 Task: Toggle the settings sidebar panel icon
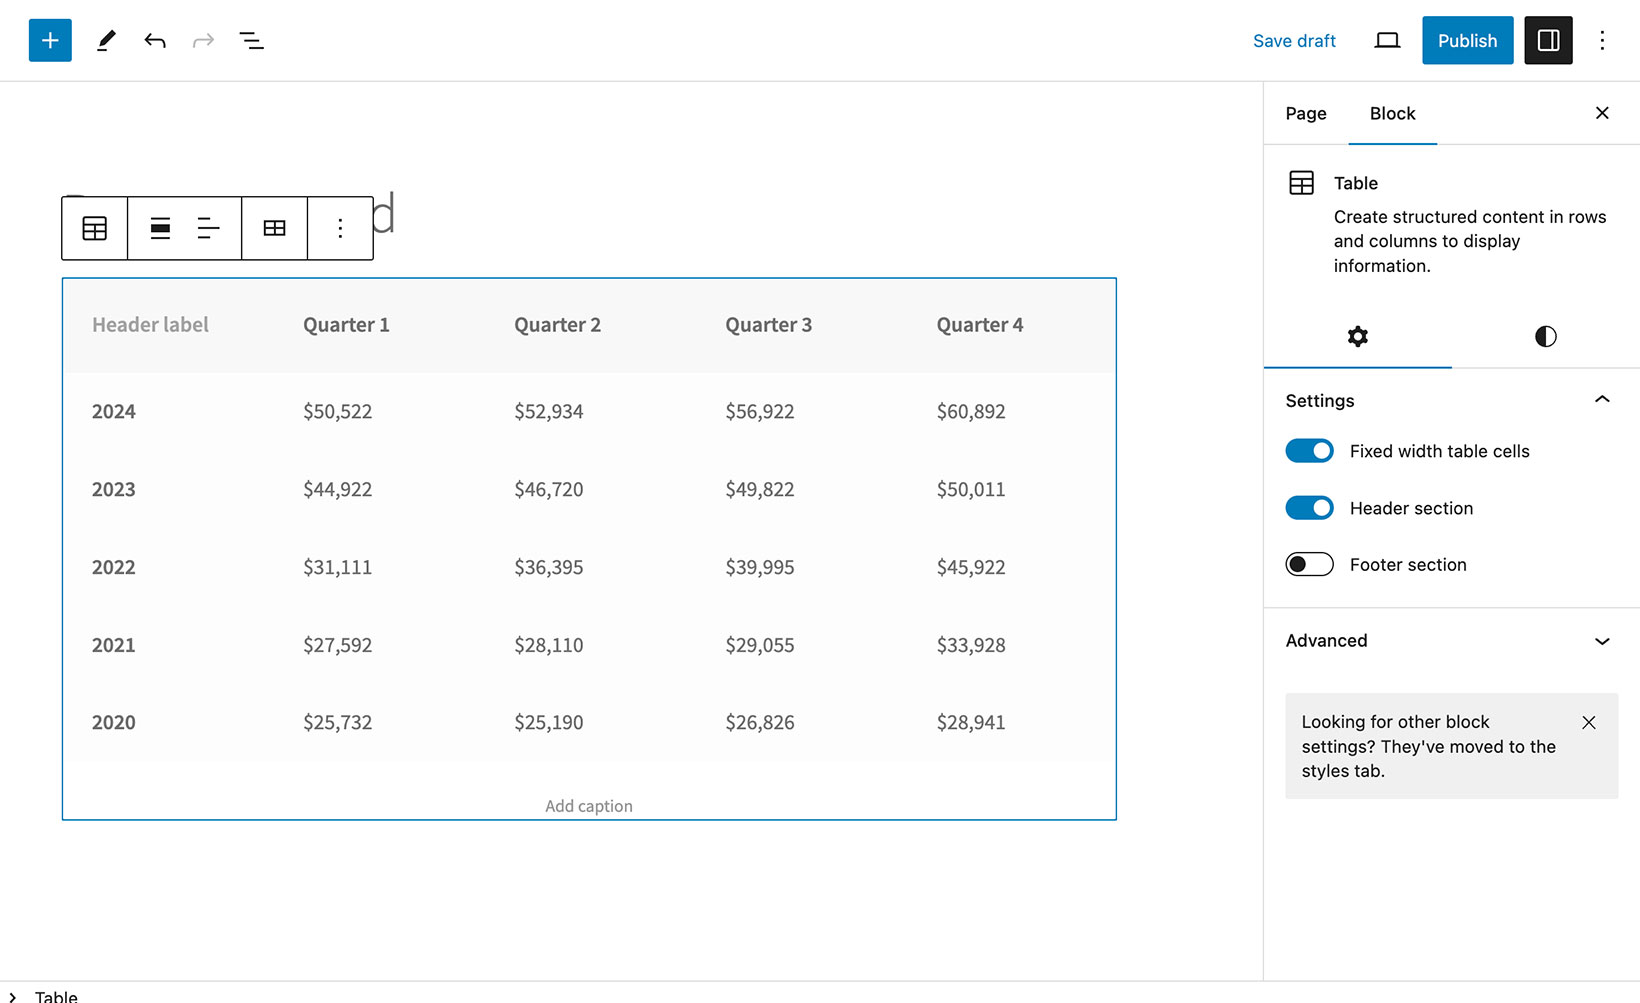(1548, 41)
